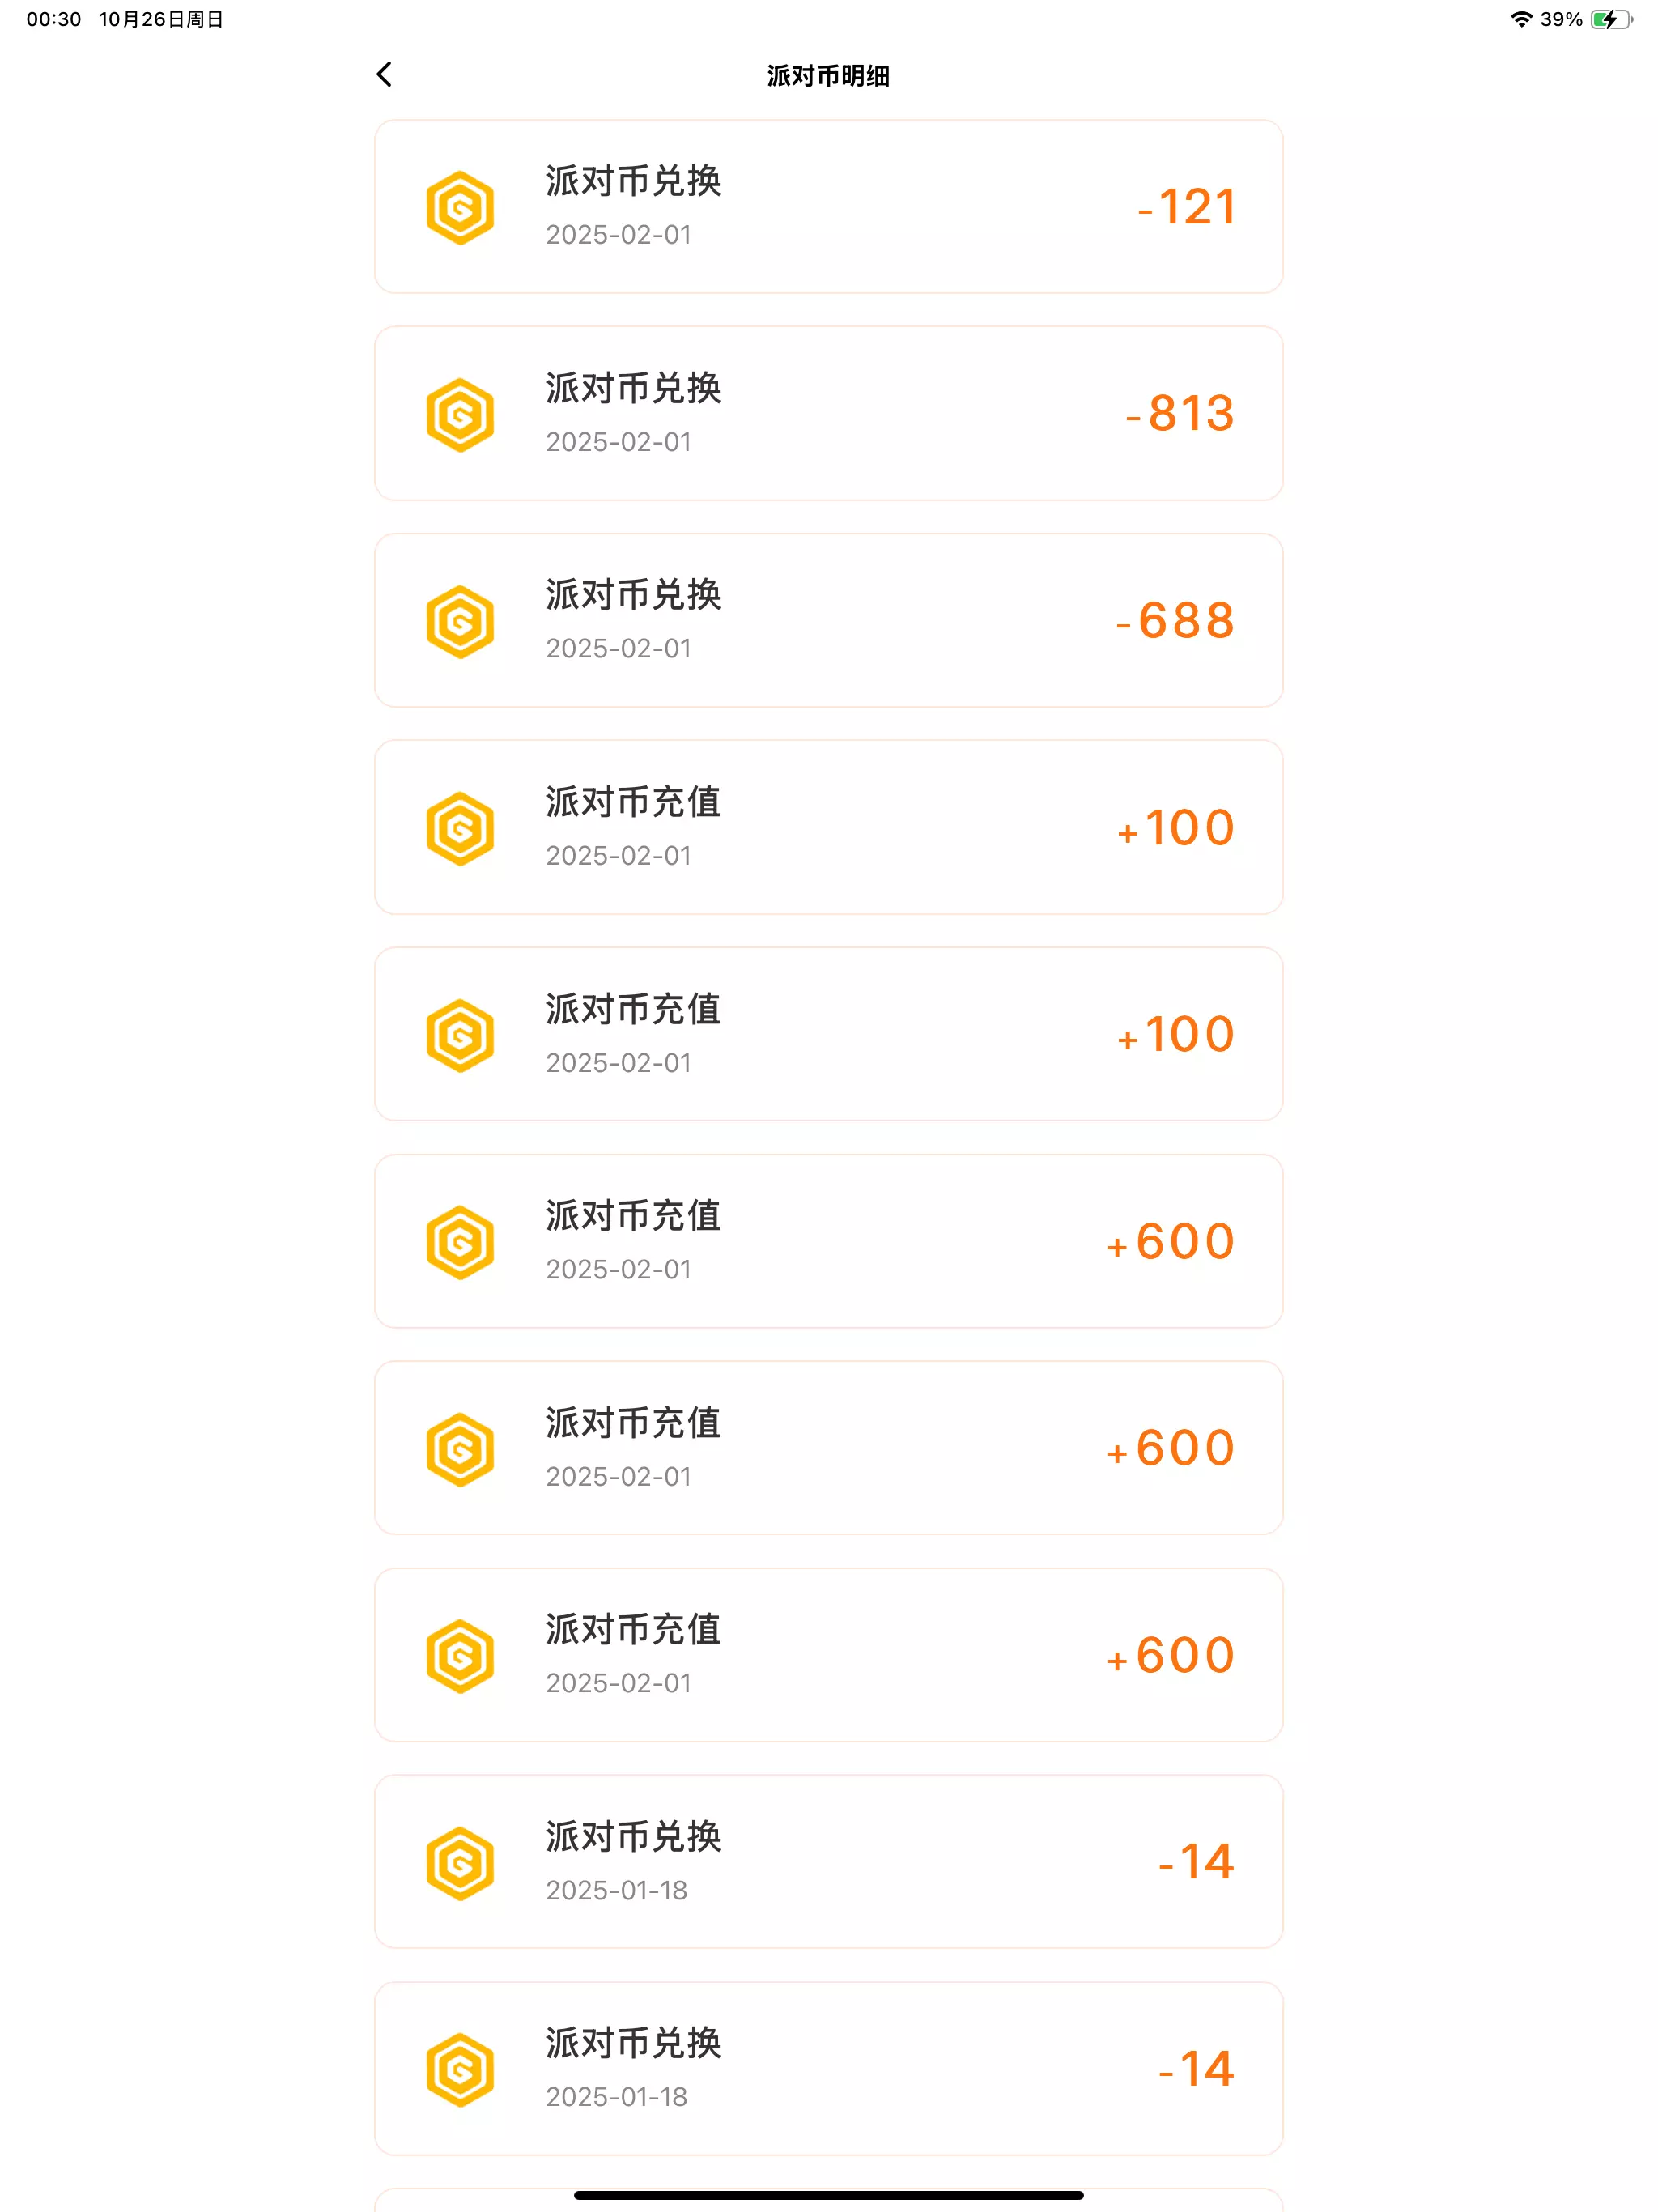Tap the coin icon in the -121 entry
Viewport: 1658px width, 2212px height.
460,208
